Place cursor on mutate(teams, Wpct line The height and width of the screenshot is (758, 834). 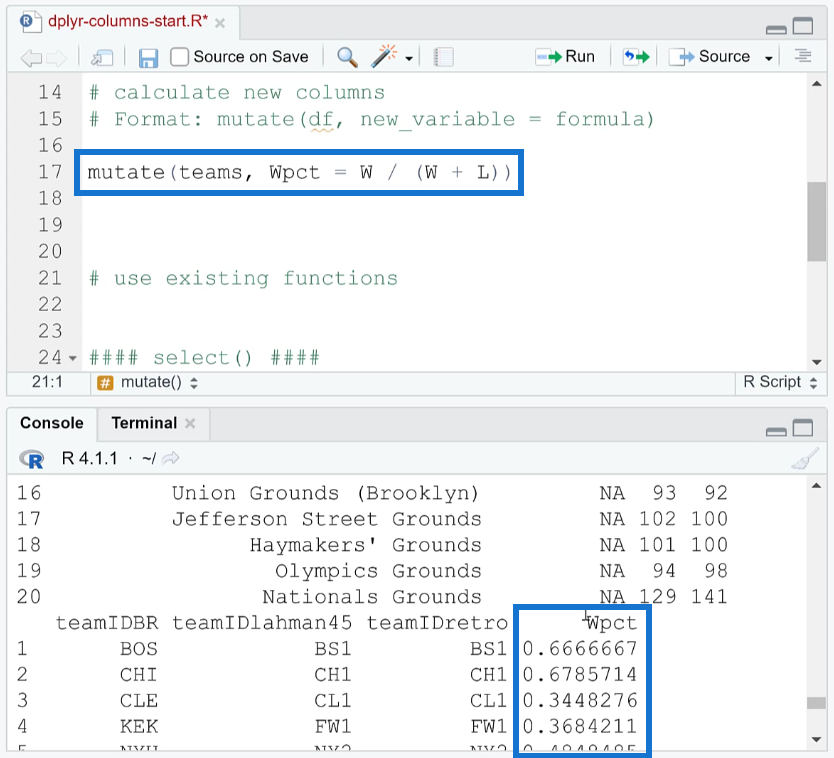299,173
